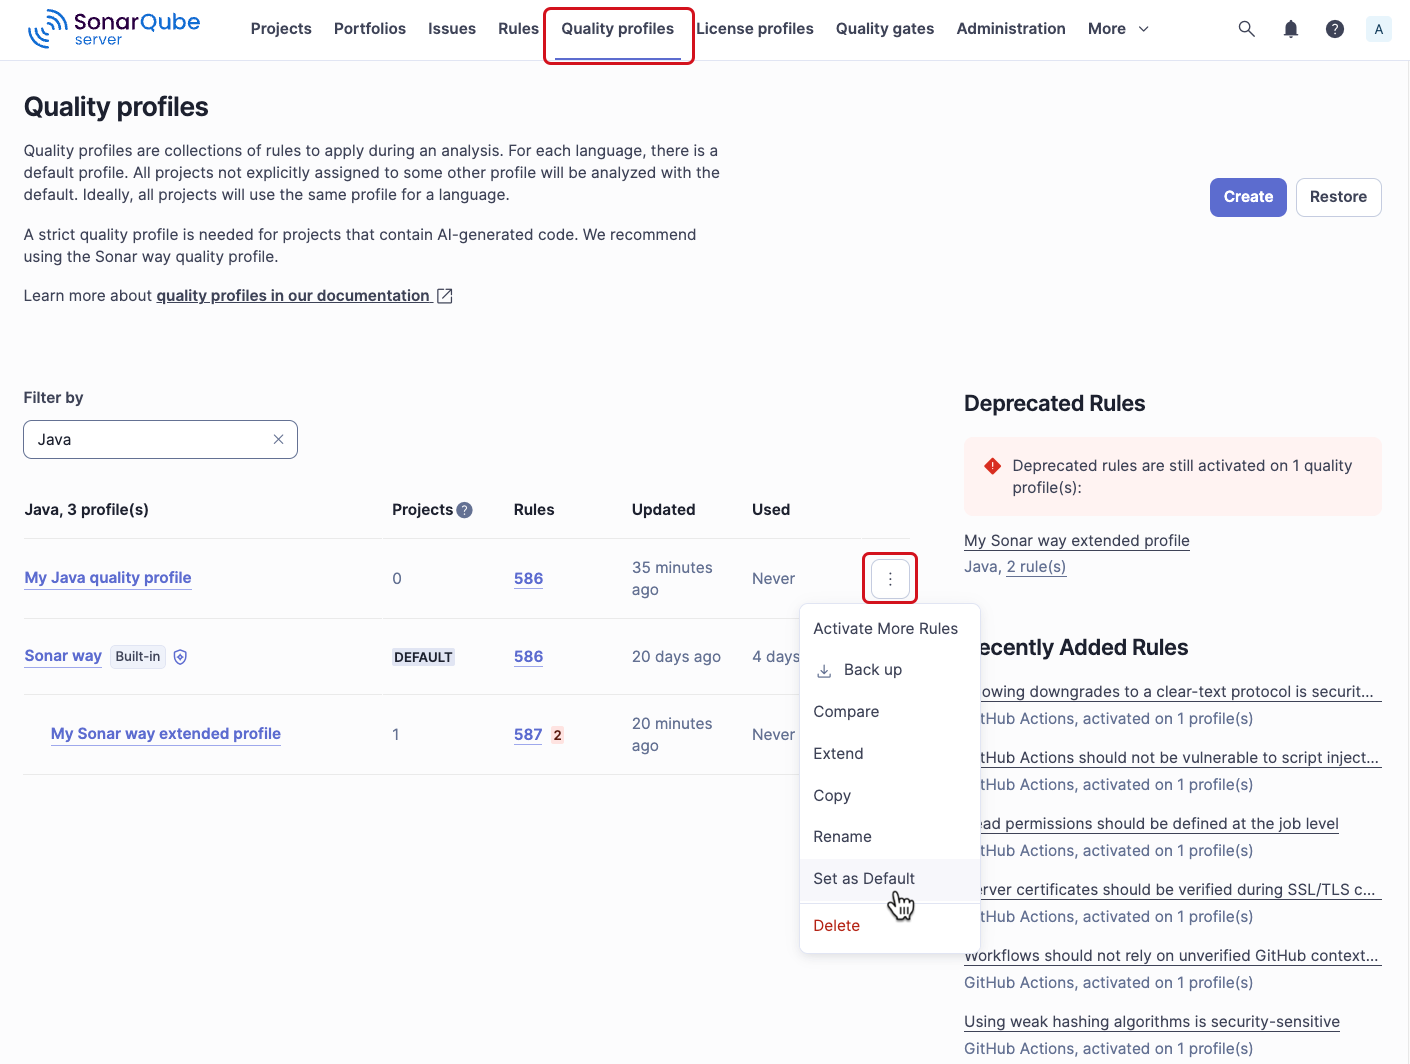Go to the Projects tab
1410x1064 pixels.
tap(281, 29)
